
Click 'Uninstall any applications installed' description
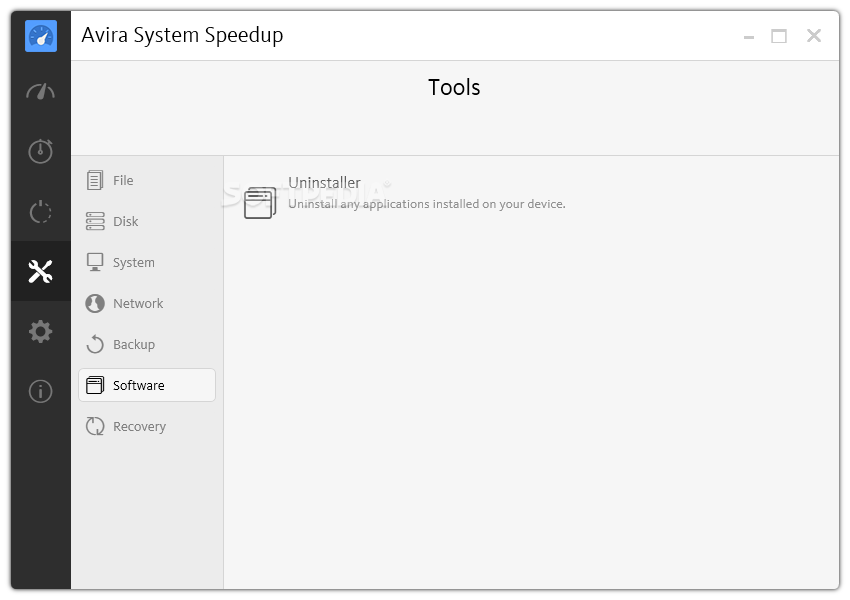[427, 204]
